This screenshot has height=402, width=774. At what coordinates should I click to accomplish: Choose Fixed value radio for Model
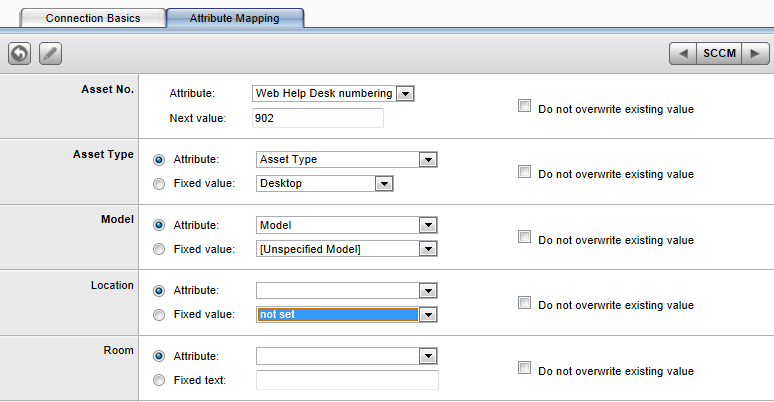[x=159, y=249]
